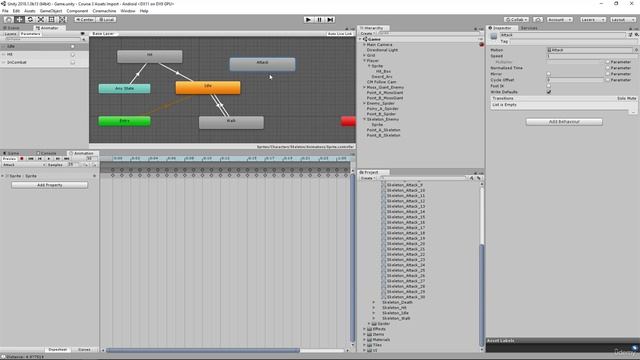Click the add parameter plus icon
This screenshot has height=360, width=640.
pyautogui.click(x=84, y=40)
